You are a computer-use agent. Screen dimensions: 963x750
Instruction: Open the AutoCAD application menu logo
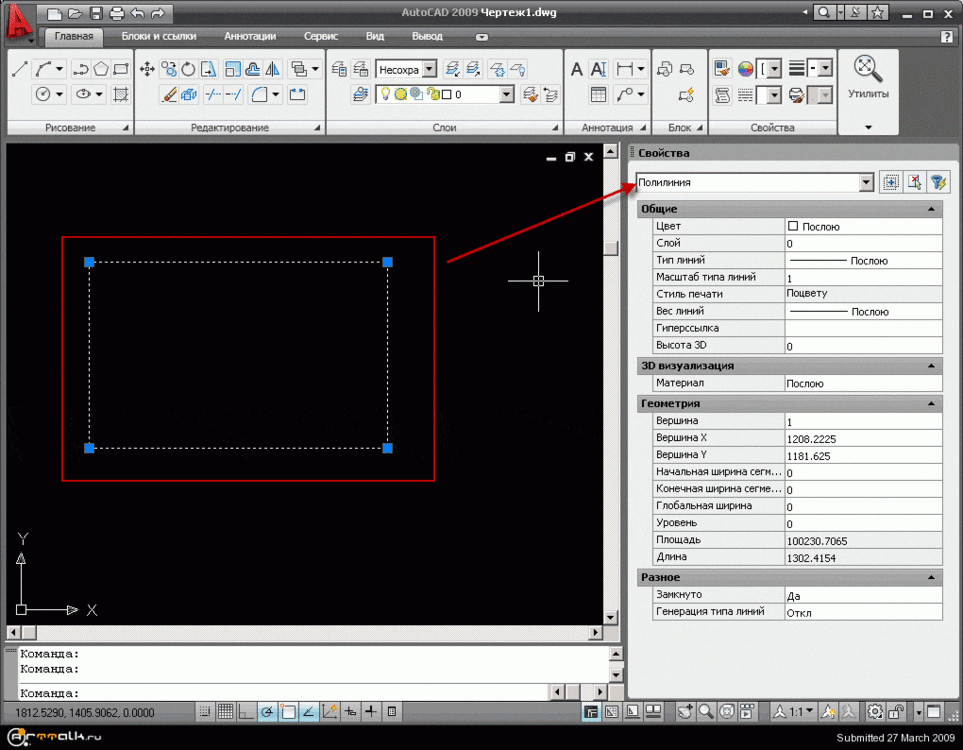tap(17, 19)
